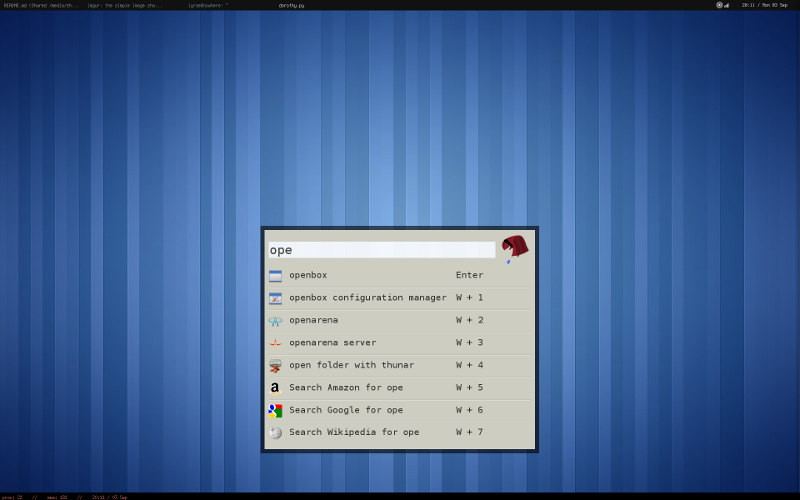Click the "Enter" shortcut label
Image resolution: width=800 pixels, height=500 pixels.
point(469,275)
